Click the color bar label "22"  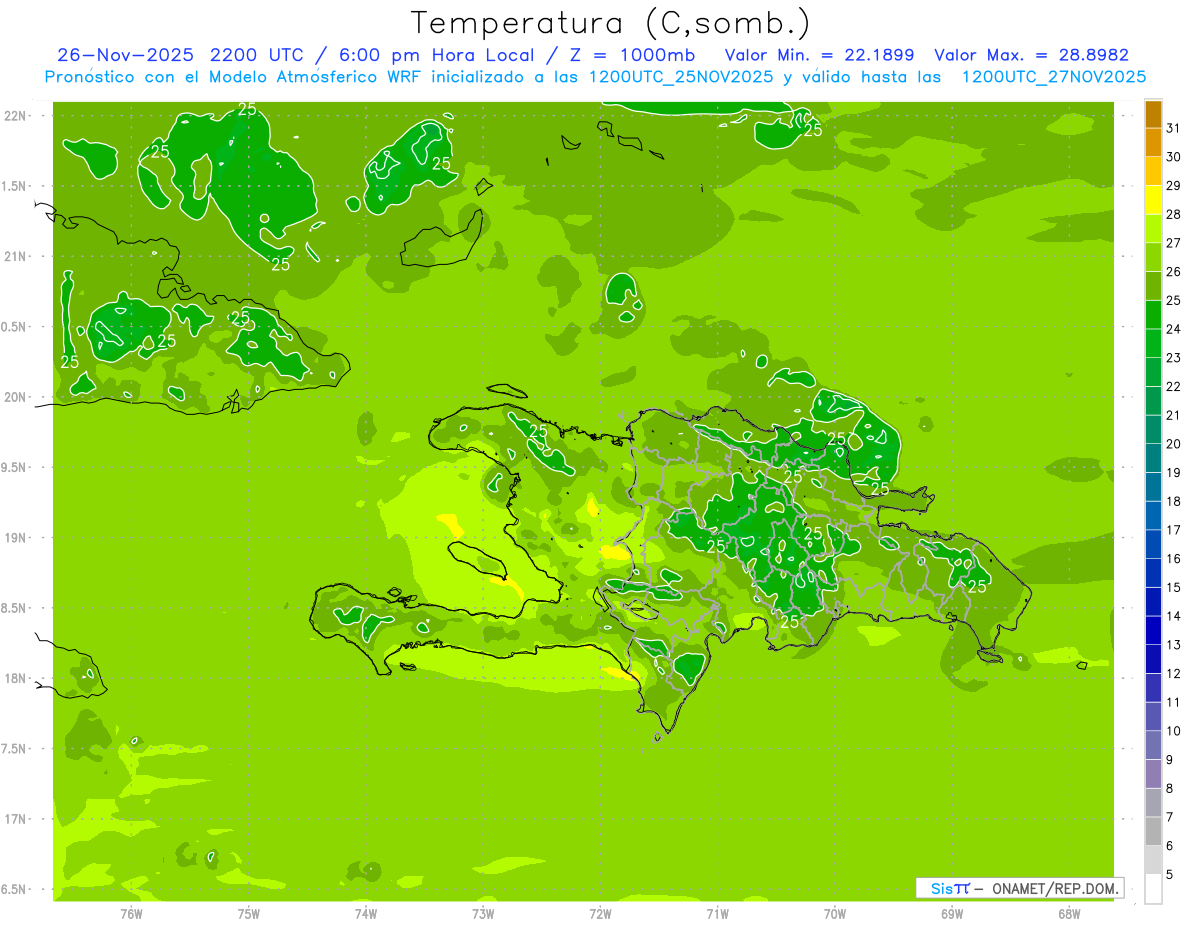[x=1174, y=387]
